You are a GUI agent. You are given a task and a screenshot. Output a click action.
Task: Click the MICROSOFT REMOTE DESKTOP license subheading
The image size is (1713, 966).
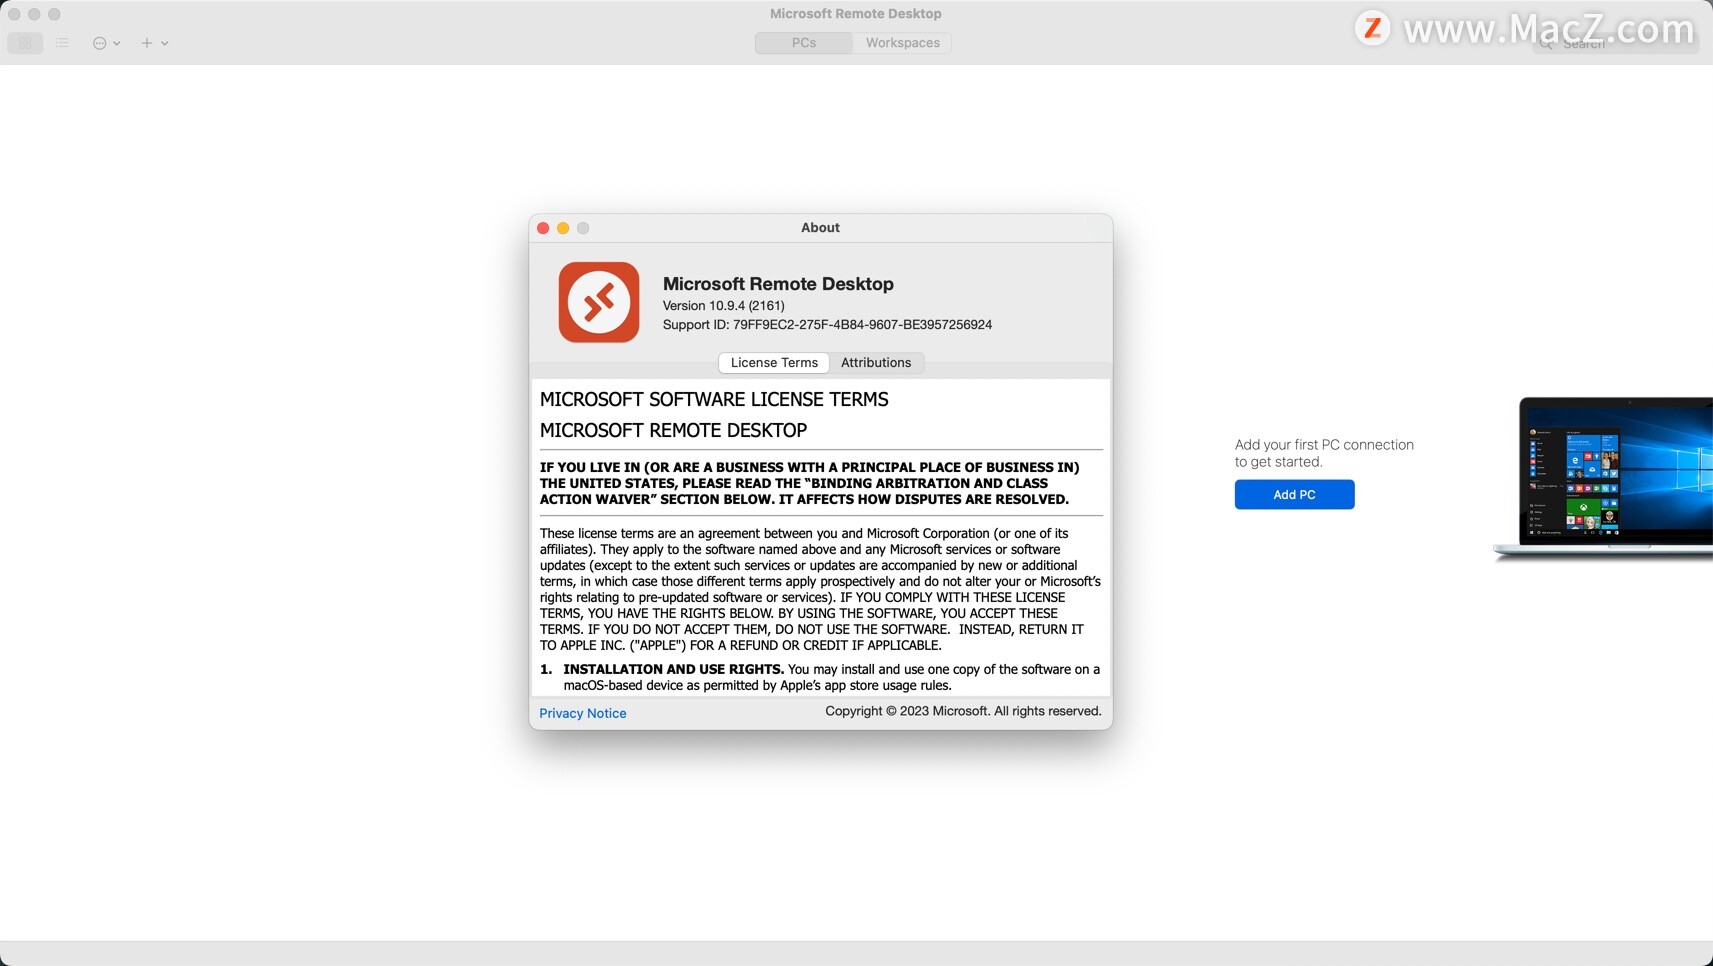click(x=673, y=431)
